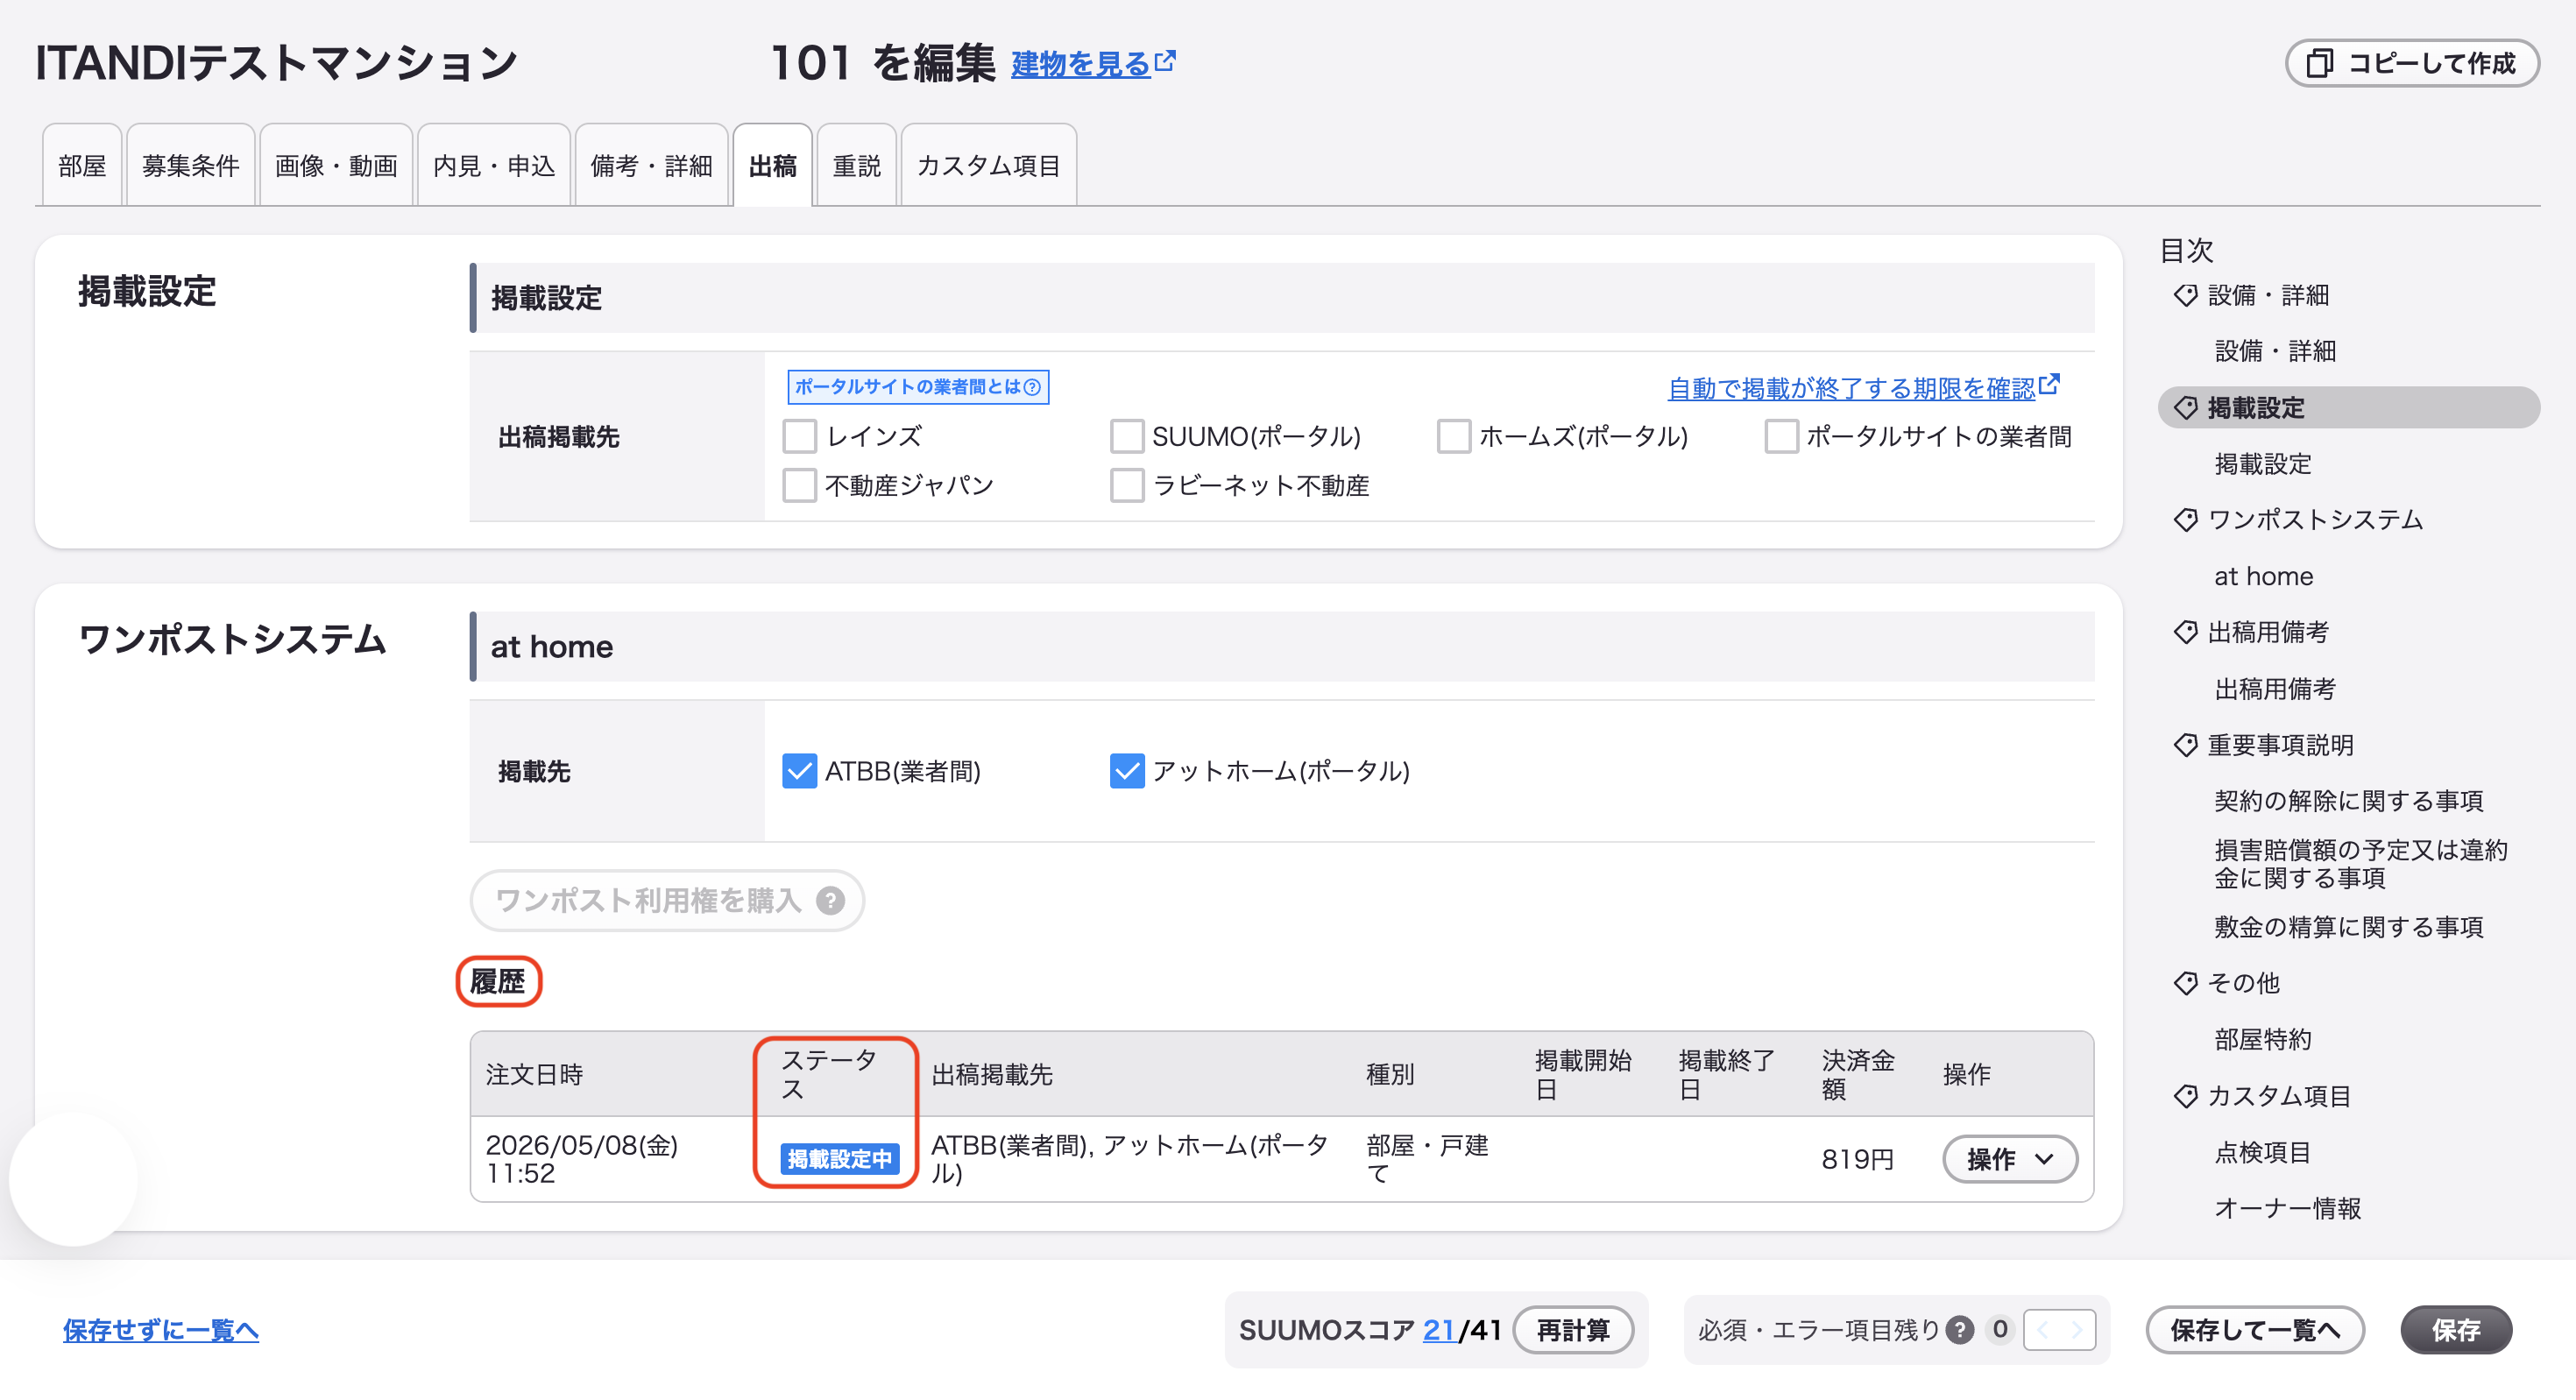The height and width of the screenshot is (1400, 2576).
Task: Check the ホームズ(ポータル) checkbox
Action: coord(1454,436)
